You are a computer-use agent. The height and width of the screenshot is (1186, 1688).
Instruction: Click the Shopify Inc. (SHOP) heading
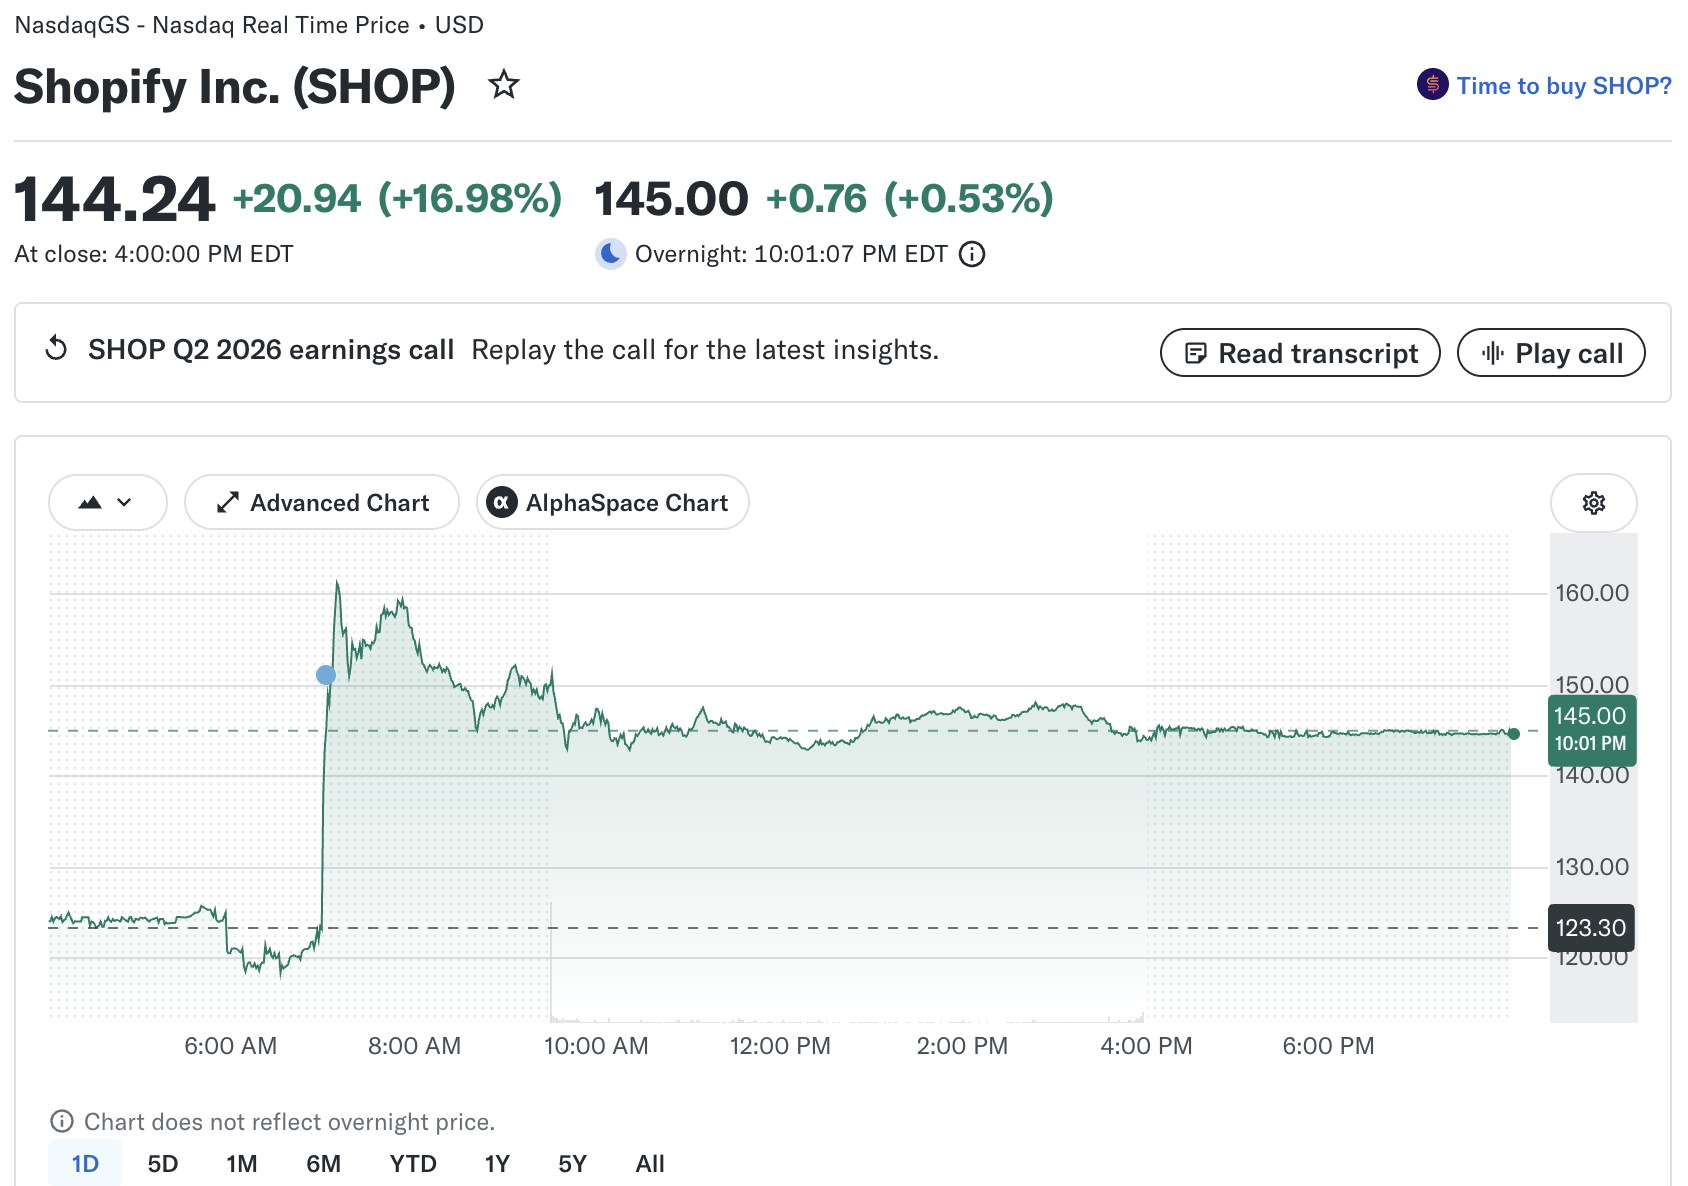[x=235, y=86]
